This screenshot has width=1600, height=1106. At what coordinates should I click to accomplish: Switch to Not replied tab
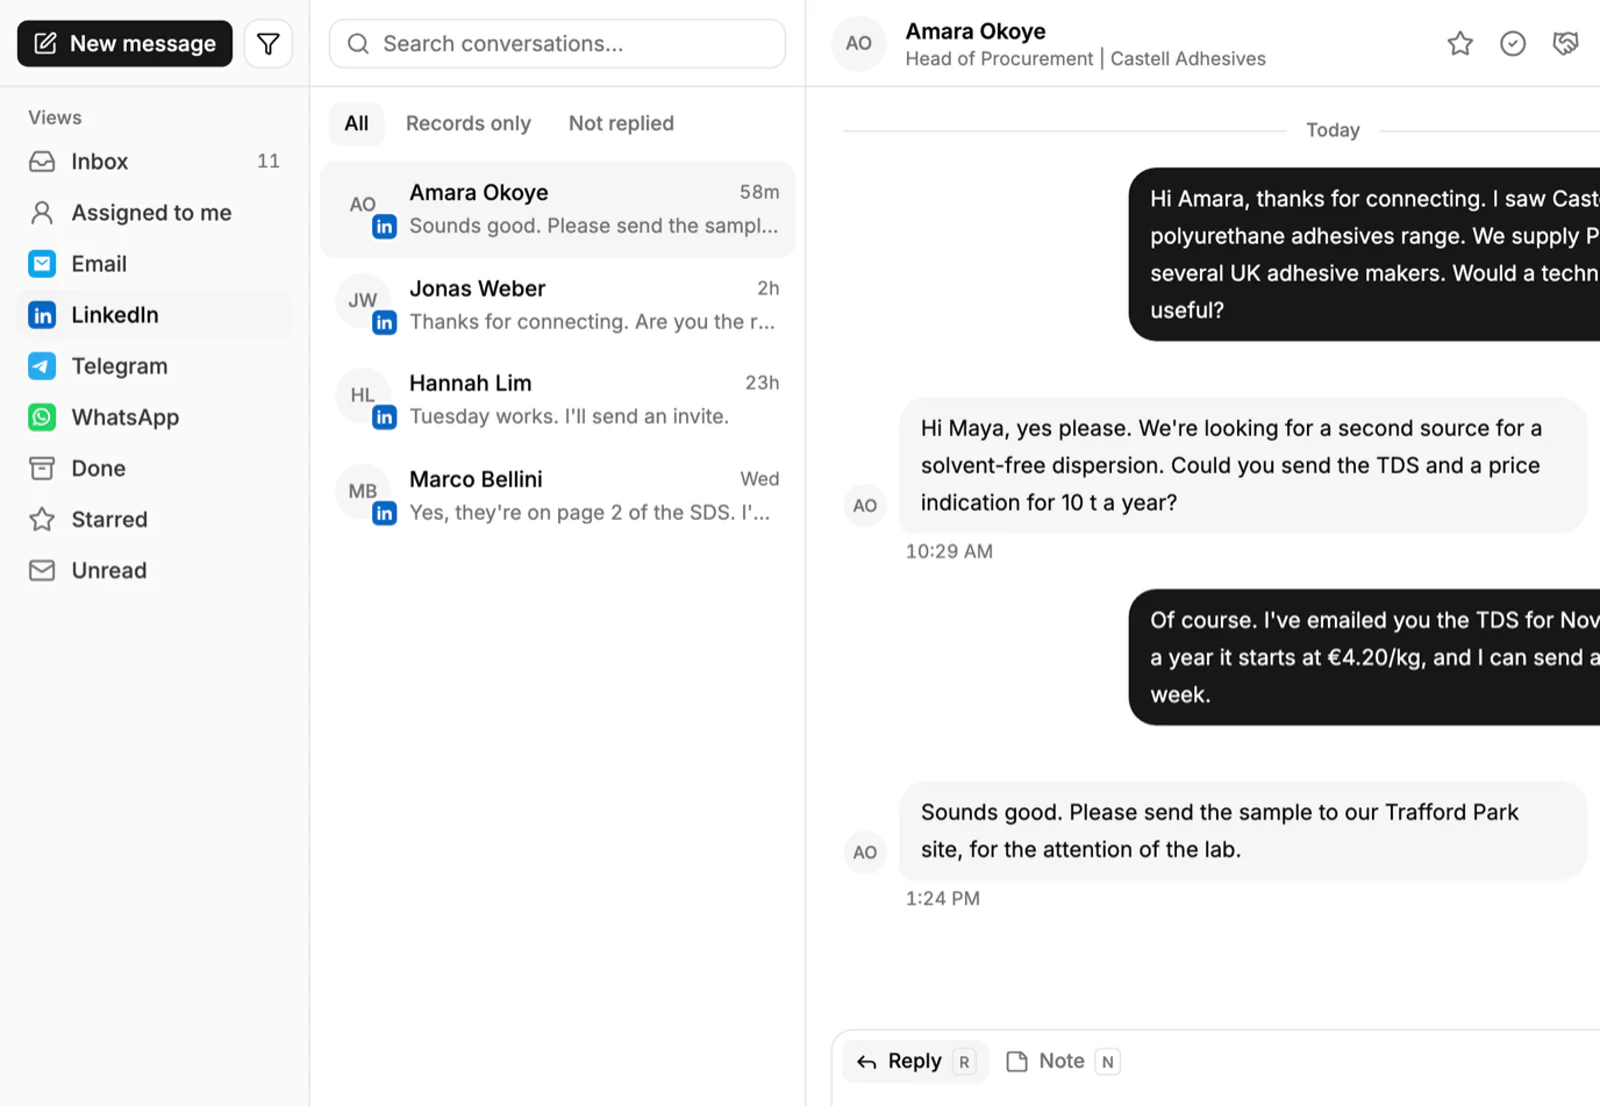tap(621, 124)
